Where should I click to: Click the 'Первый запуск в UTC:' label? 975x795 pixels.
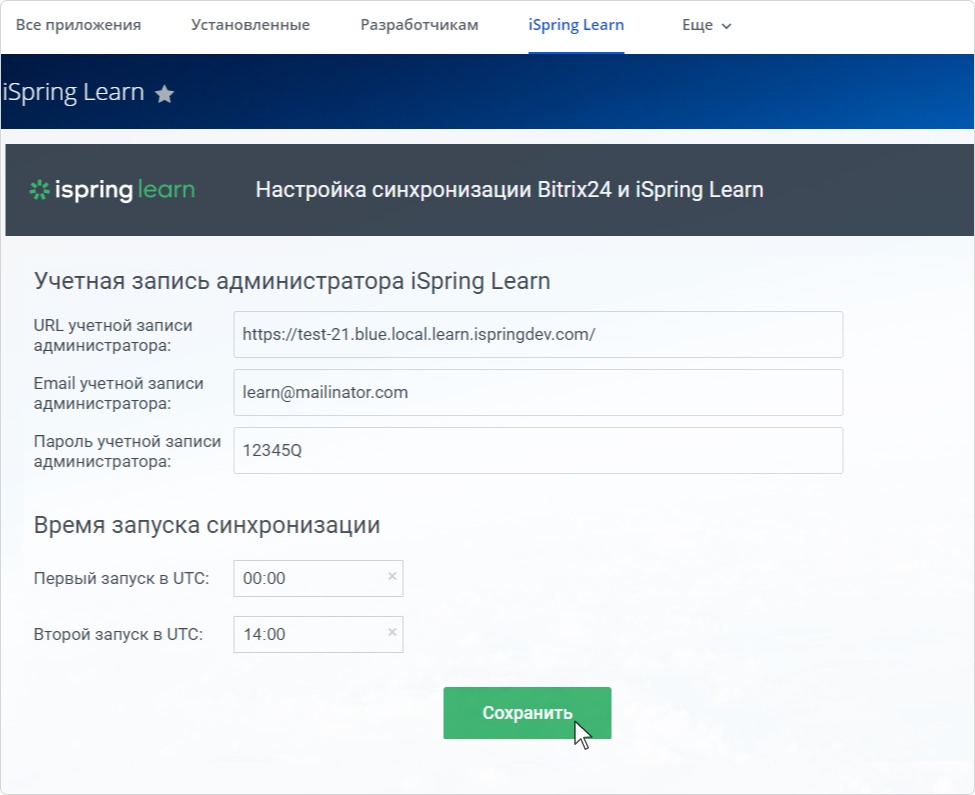(x=121, y=578)
